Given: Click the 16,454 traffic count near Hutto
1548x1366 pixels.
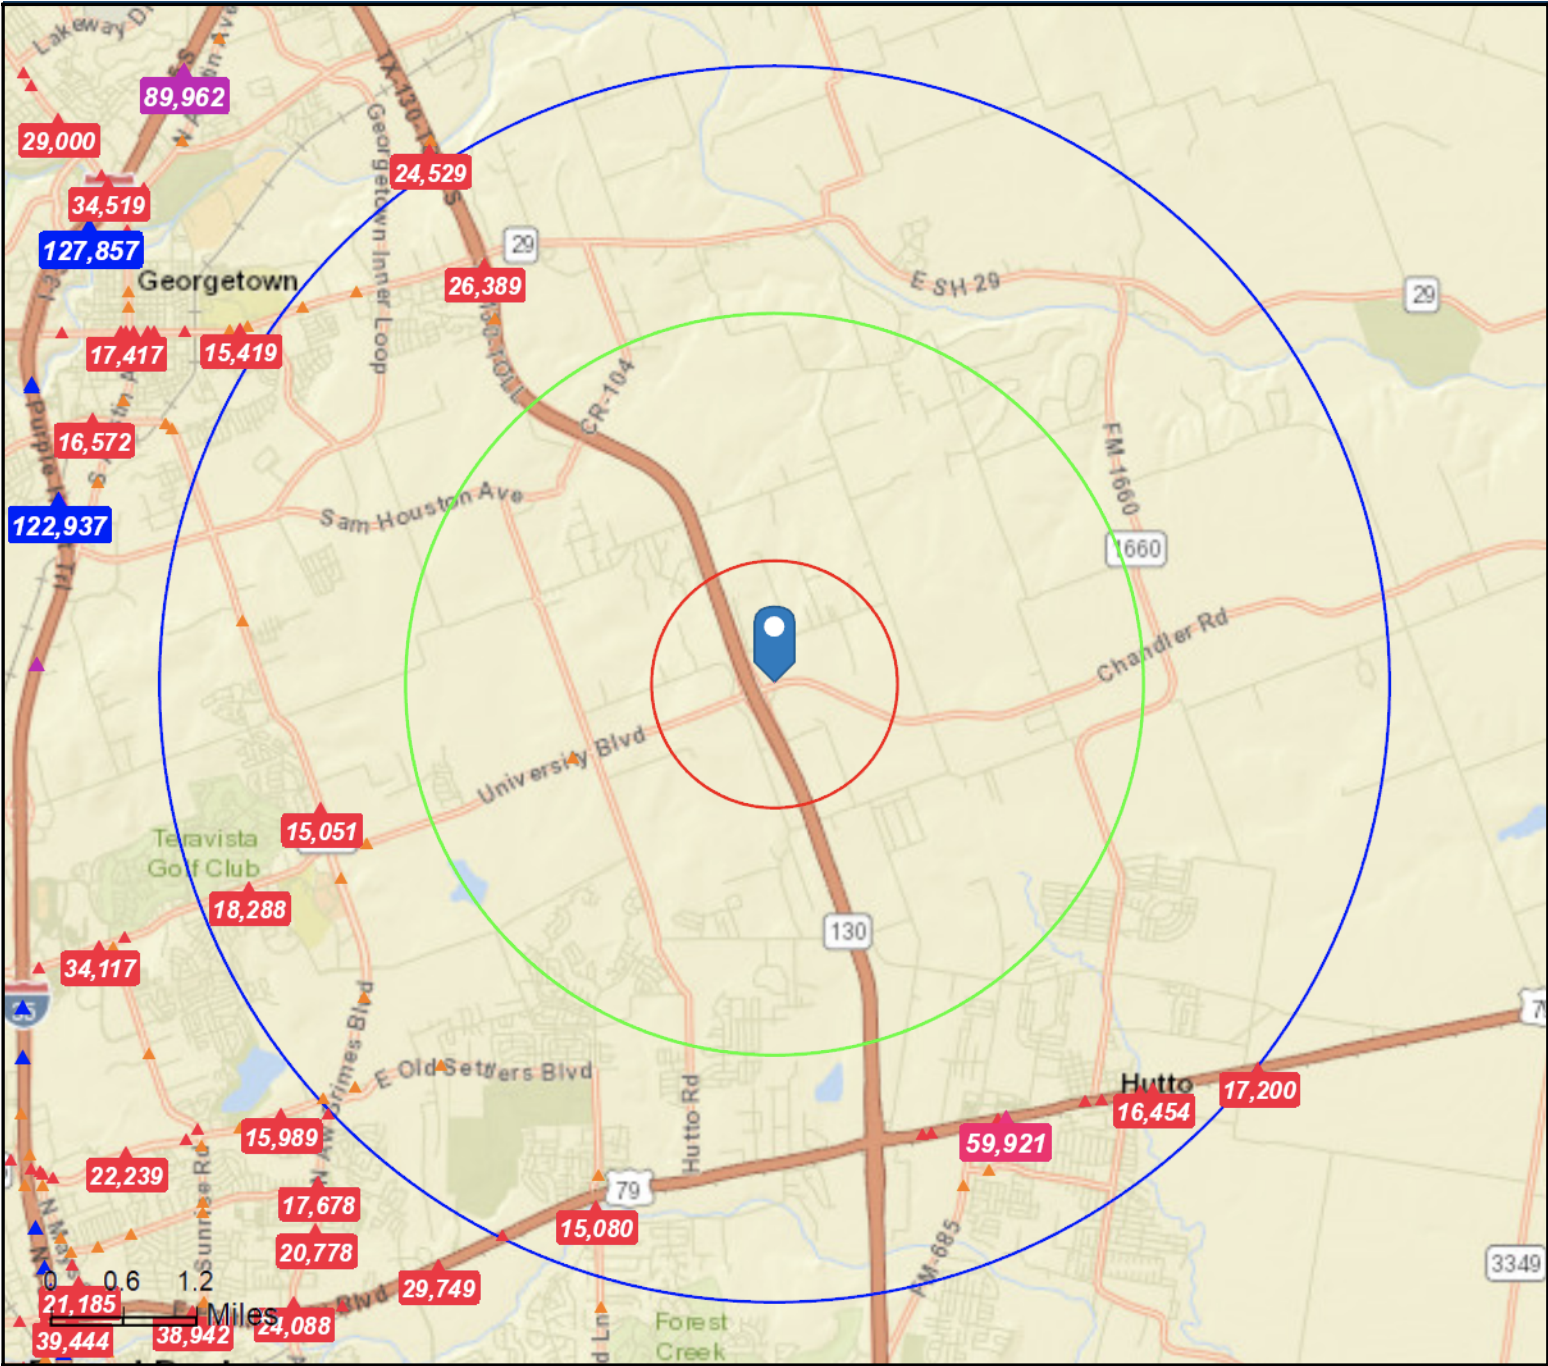Looking at the screenshot, I should point(1153,1112).
